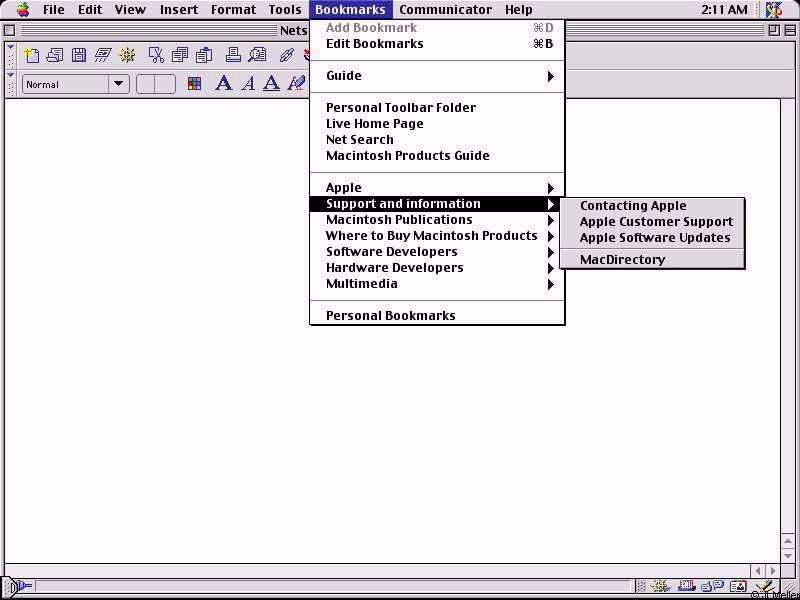Open the application switcher icon in menu bar
Screen dimensions: 800x600
774,10
